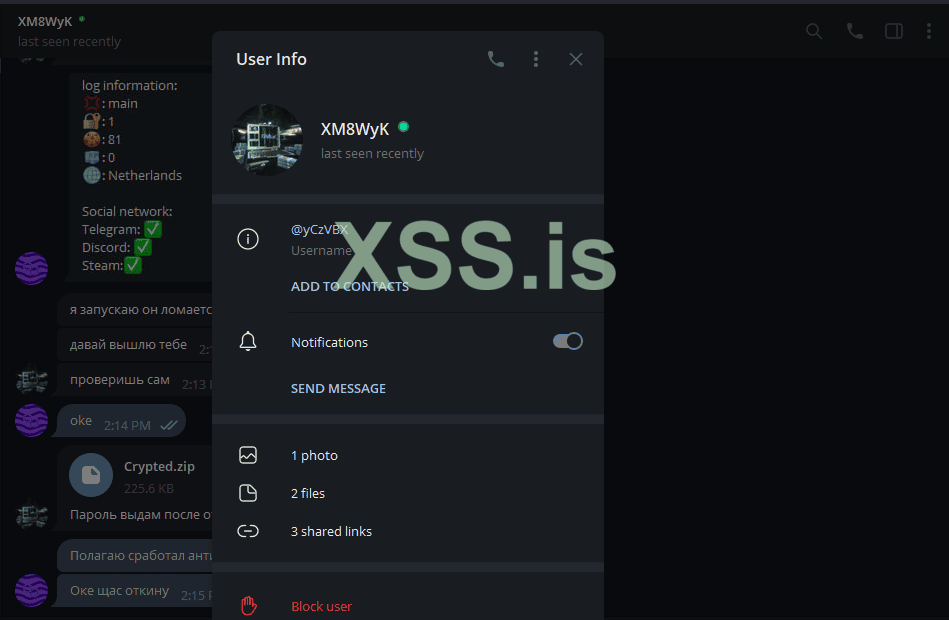Screen dimensions: 949x620
Task: Click ADD TO CONTACTS
Action: (x=350, y=286)
